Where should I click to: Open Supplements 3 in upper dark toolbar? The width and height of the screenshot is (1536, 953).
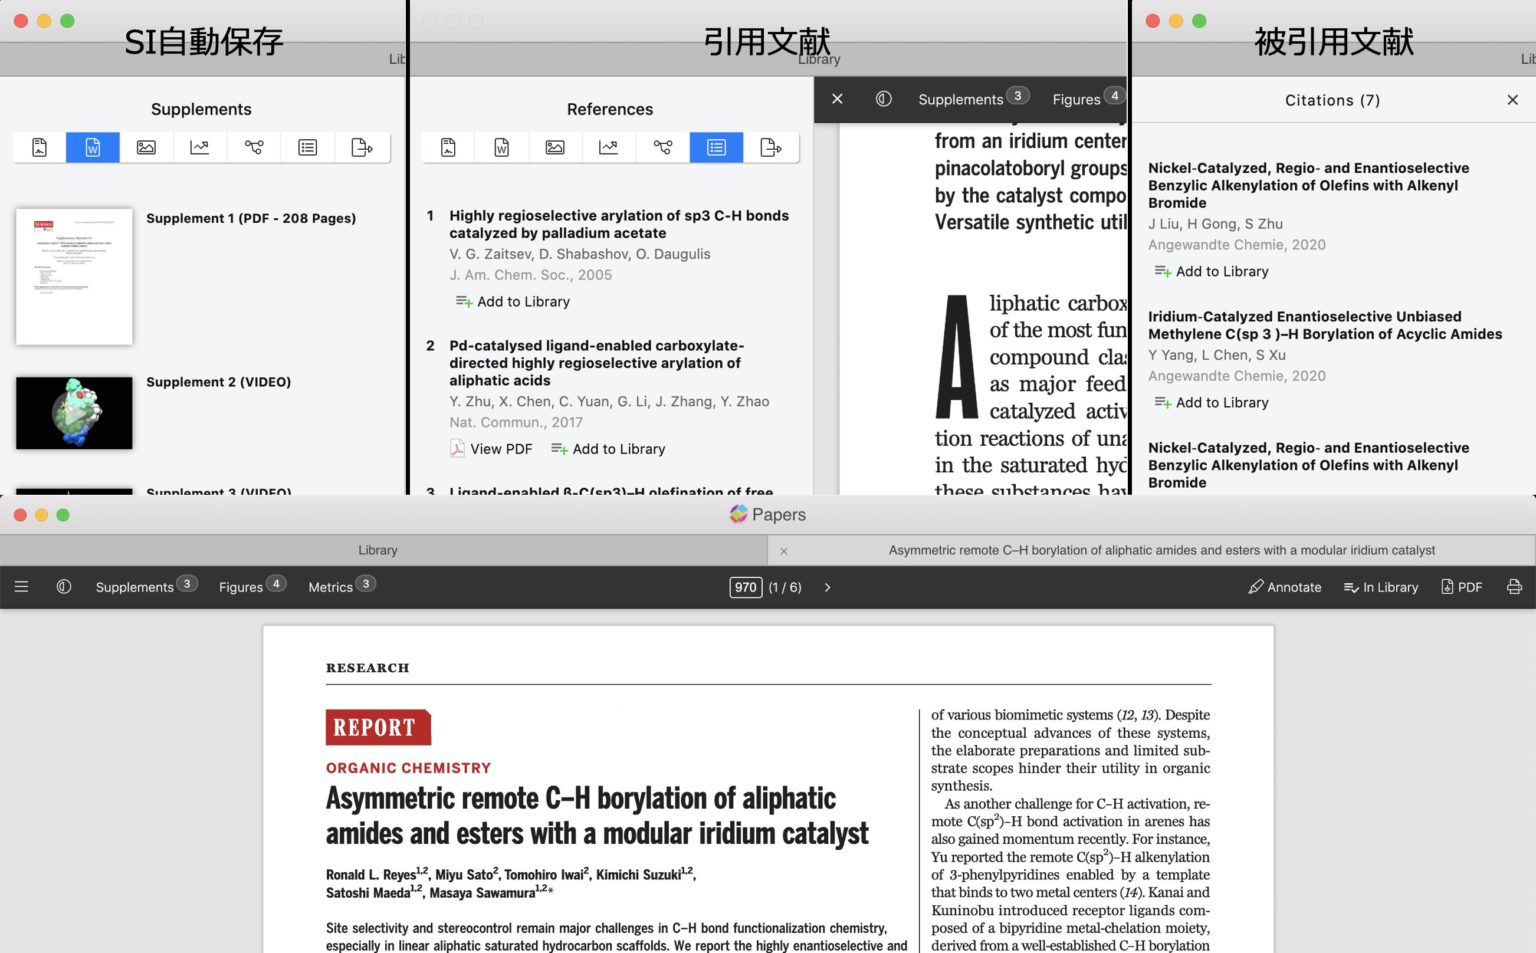[973, 98]
